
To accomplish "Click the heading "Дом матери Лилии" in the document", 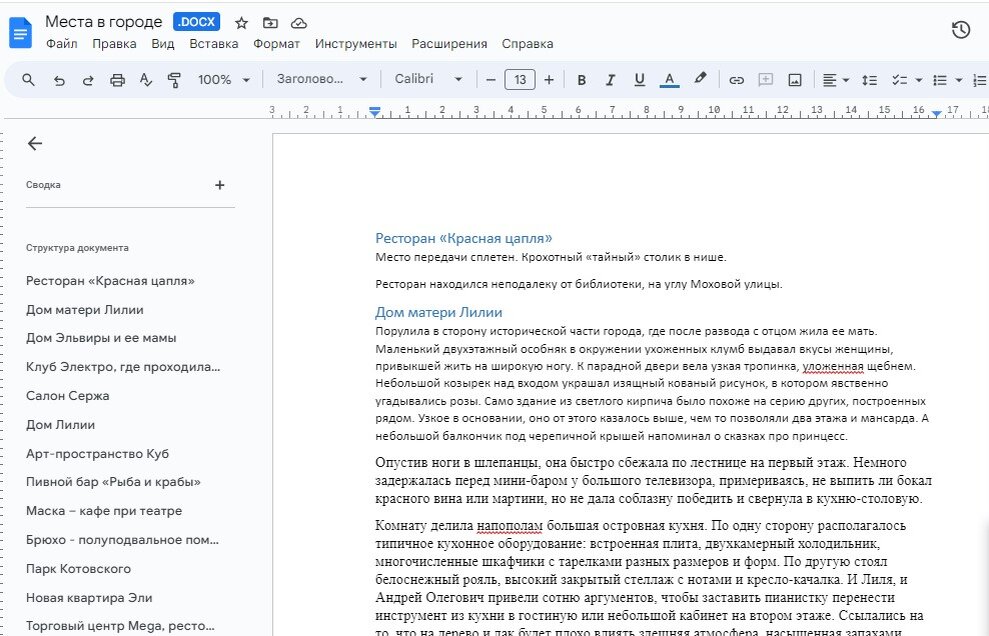I will [438, 312].
